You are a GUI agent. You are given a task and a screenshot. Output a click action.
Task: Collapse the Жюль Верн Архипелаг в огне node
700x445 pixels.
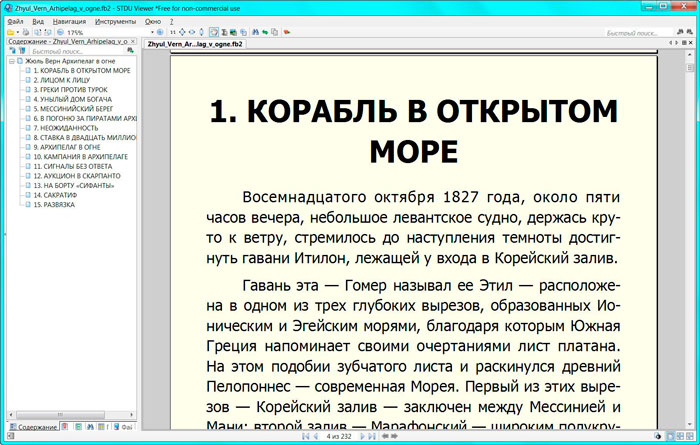coord(12,61)
